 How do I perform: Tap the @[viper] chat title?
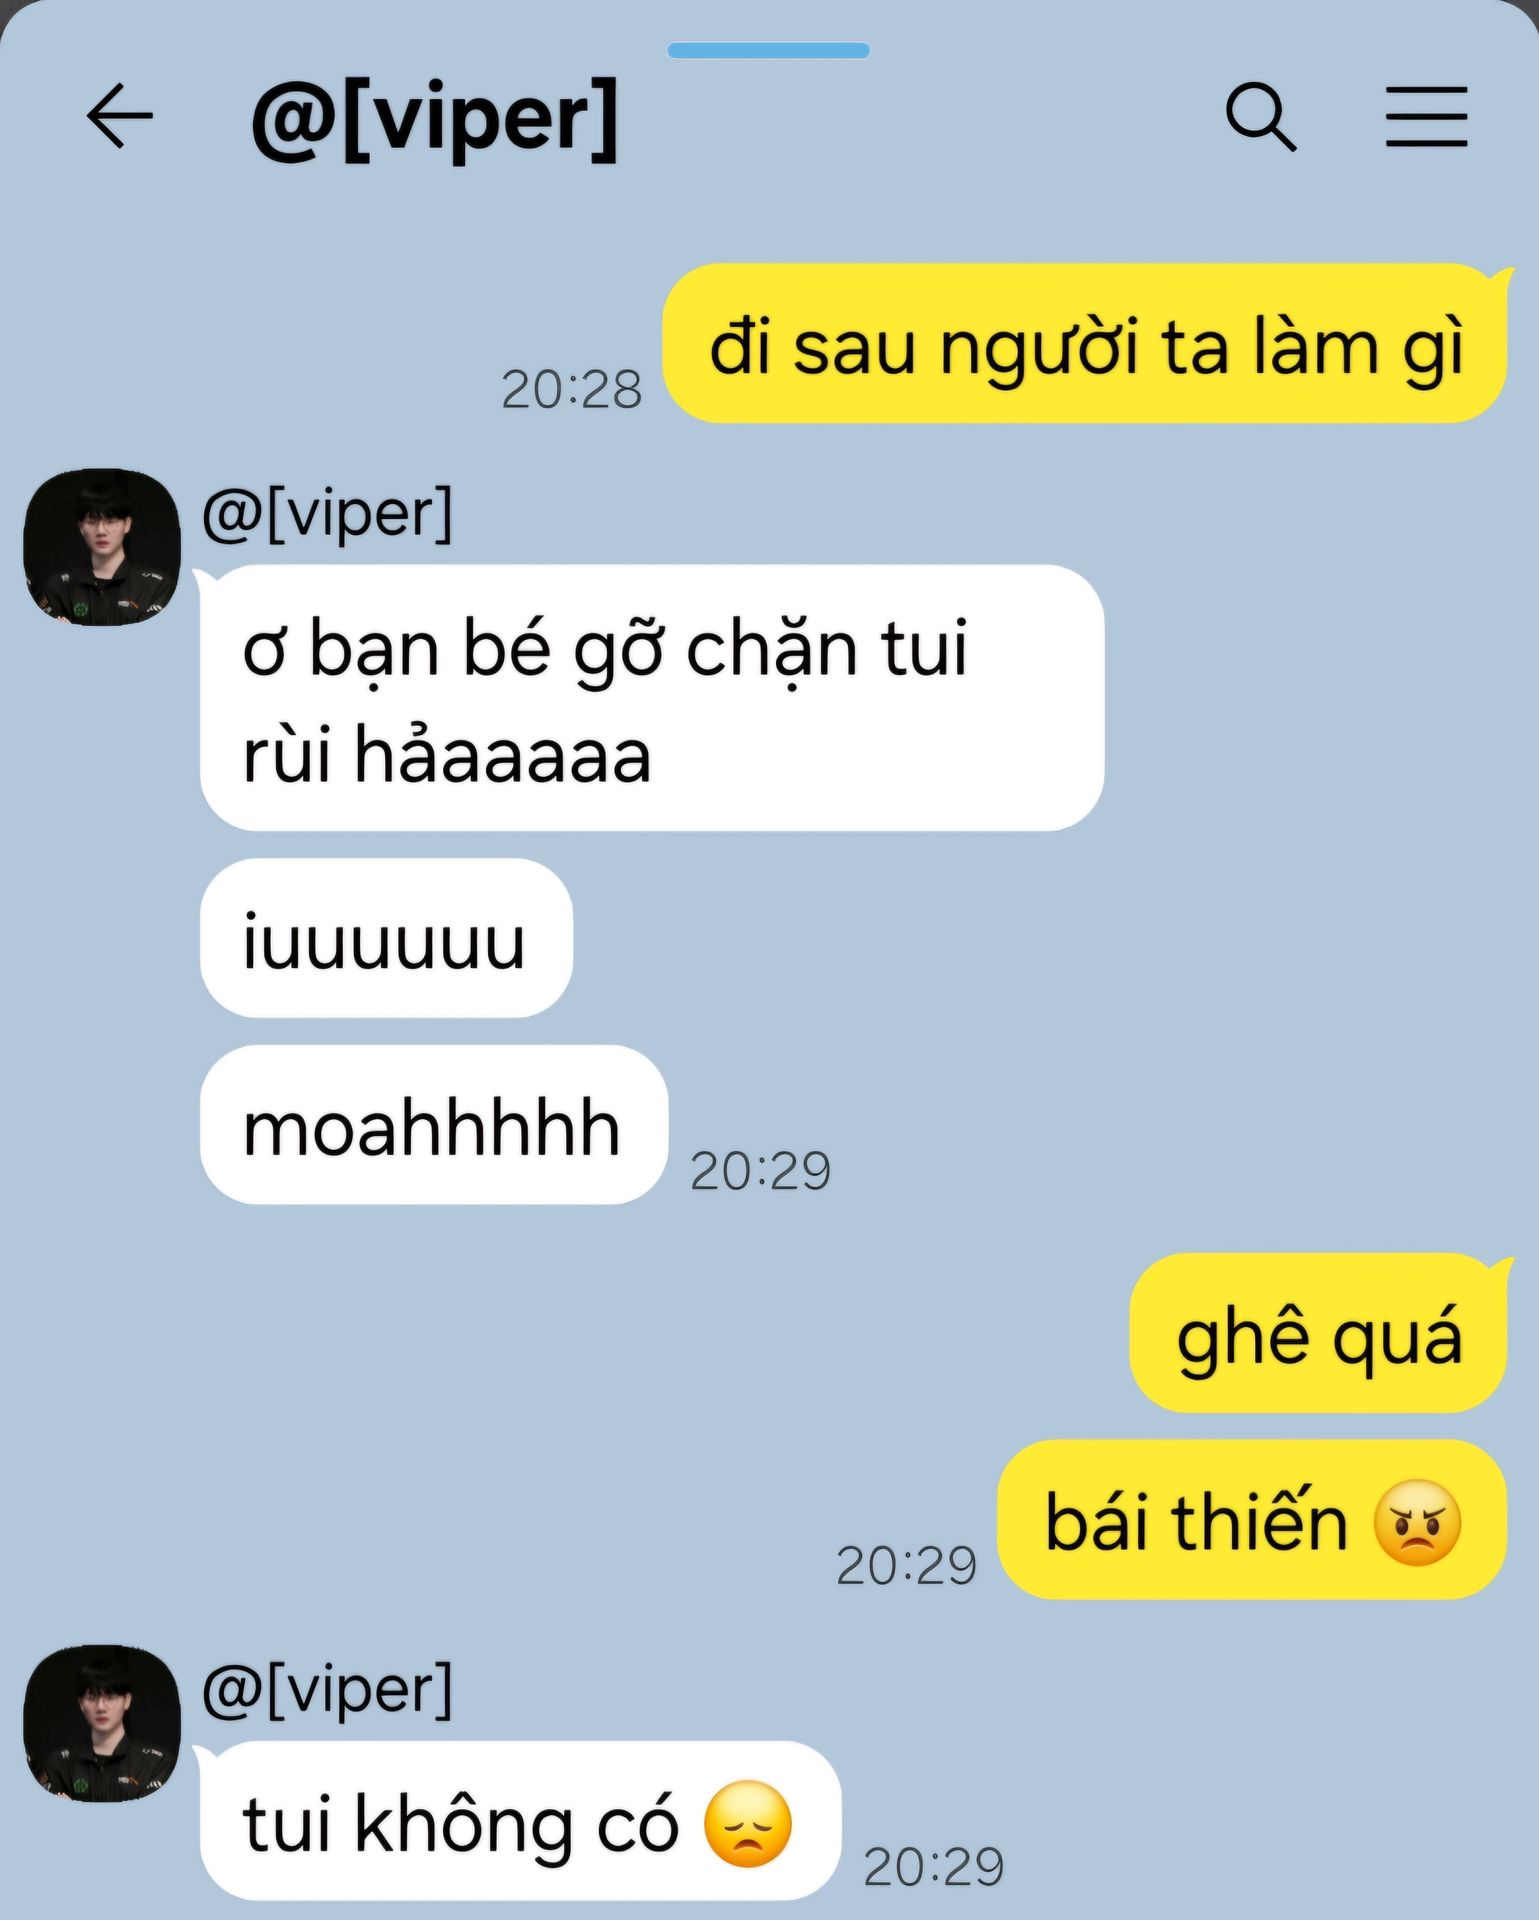click(x=434, y=119)
